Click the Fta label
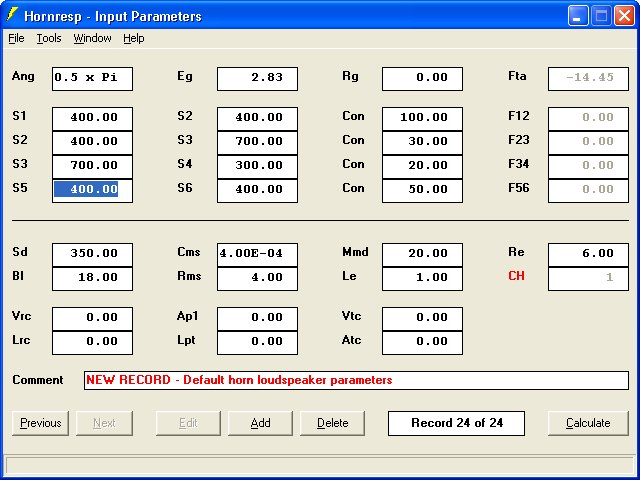This screenshot has width=640, height=480. coord(518,76)
